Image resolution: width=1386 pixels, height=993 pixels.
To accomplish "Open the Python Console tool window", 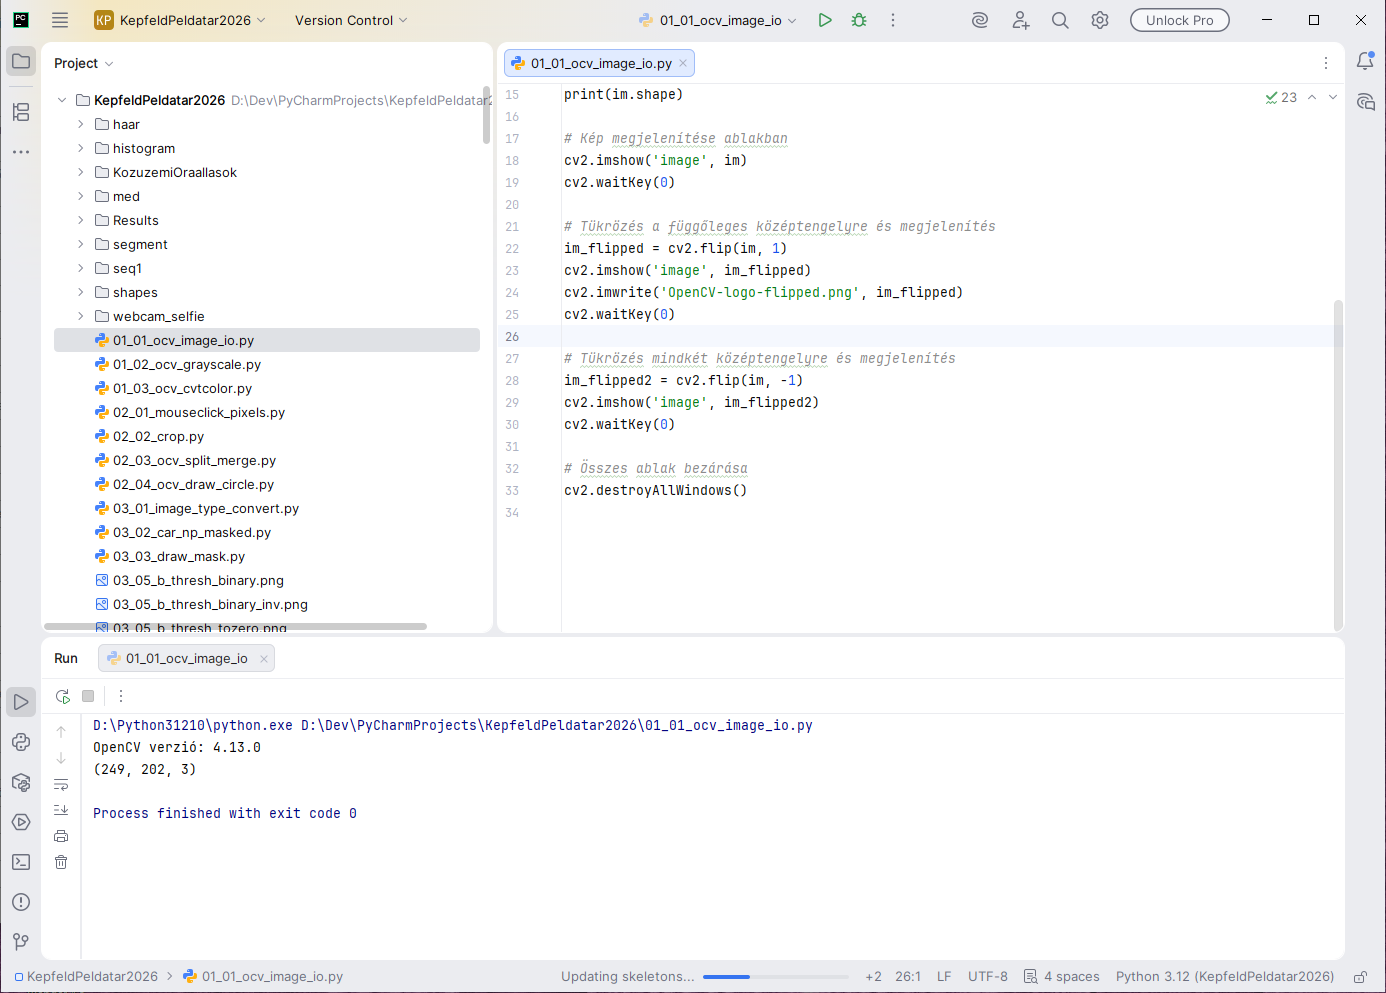I will (x=21, y=742).
